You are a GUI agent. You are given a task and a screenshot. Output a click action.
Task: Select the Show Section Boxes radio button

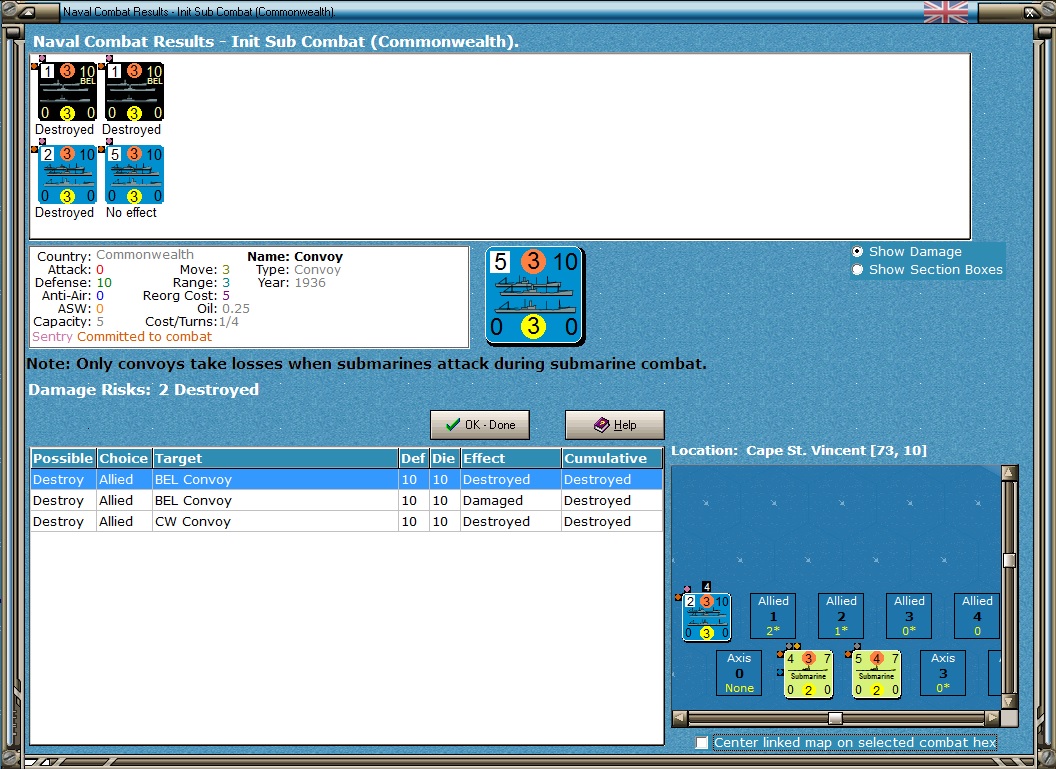[857, 269]
